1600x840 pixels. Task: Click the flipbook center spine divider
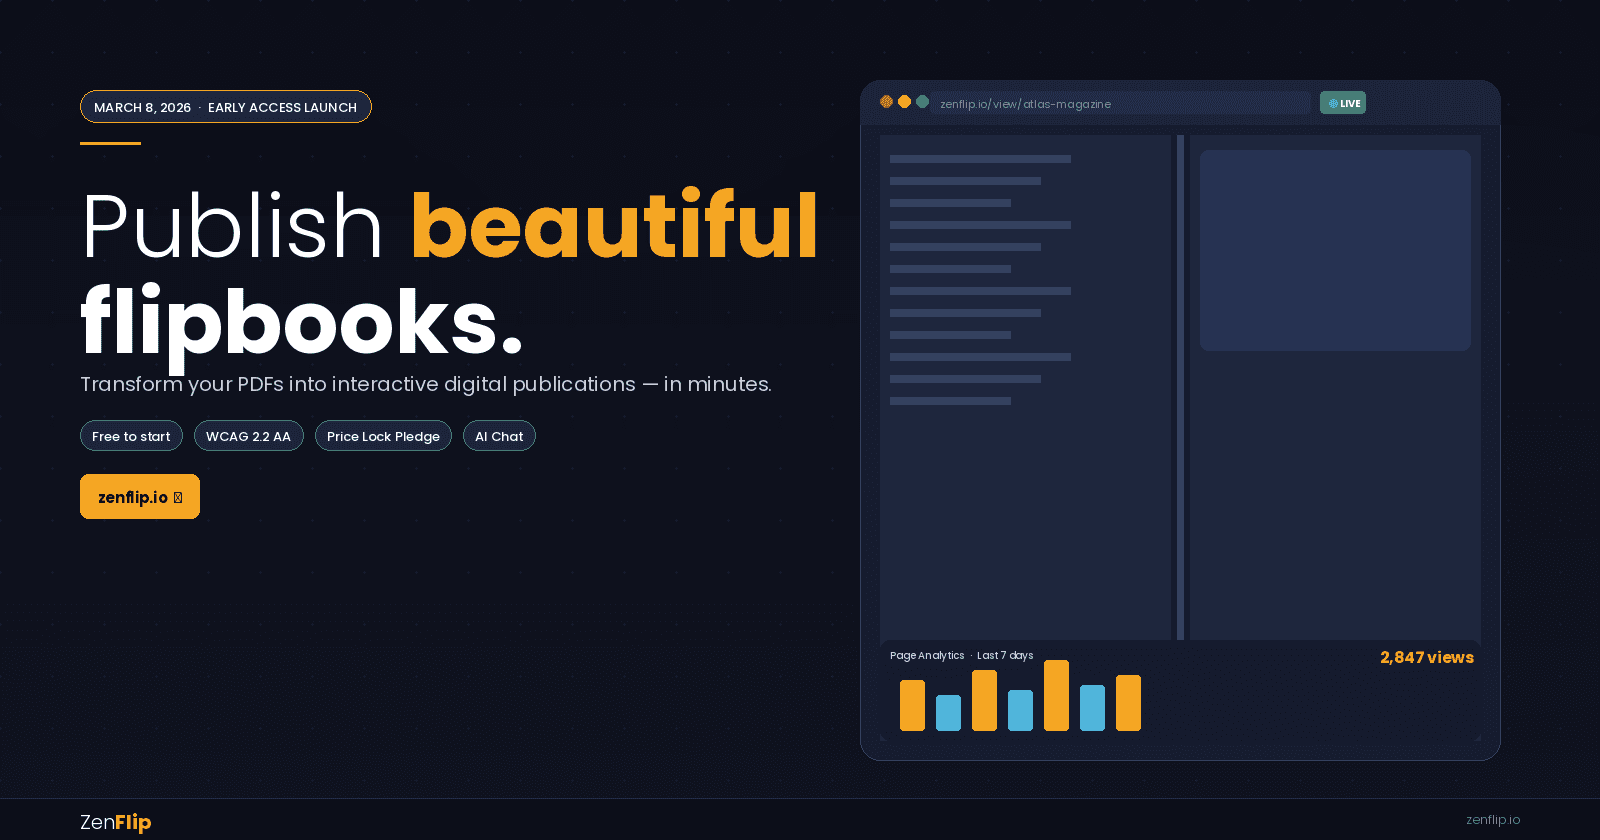pos(1180,387)
